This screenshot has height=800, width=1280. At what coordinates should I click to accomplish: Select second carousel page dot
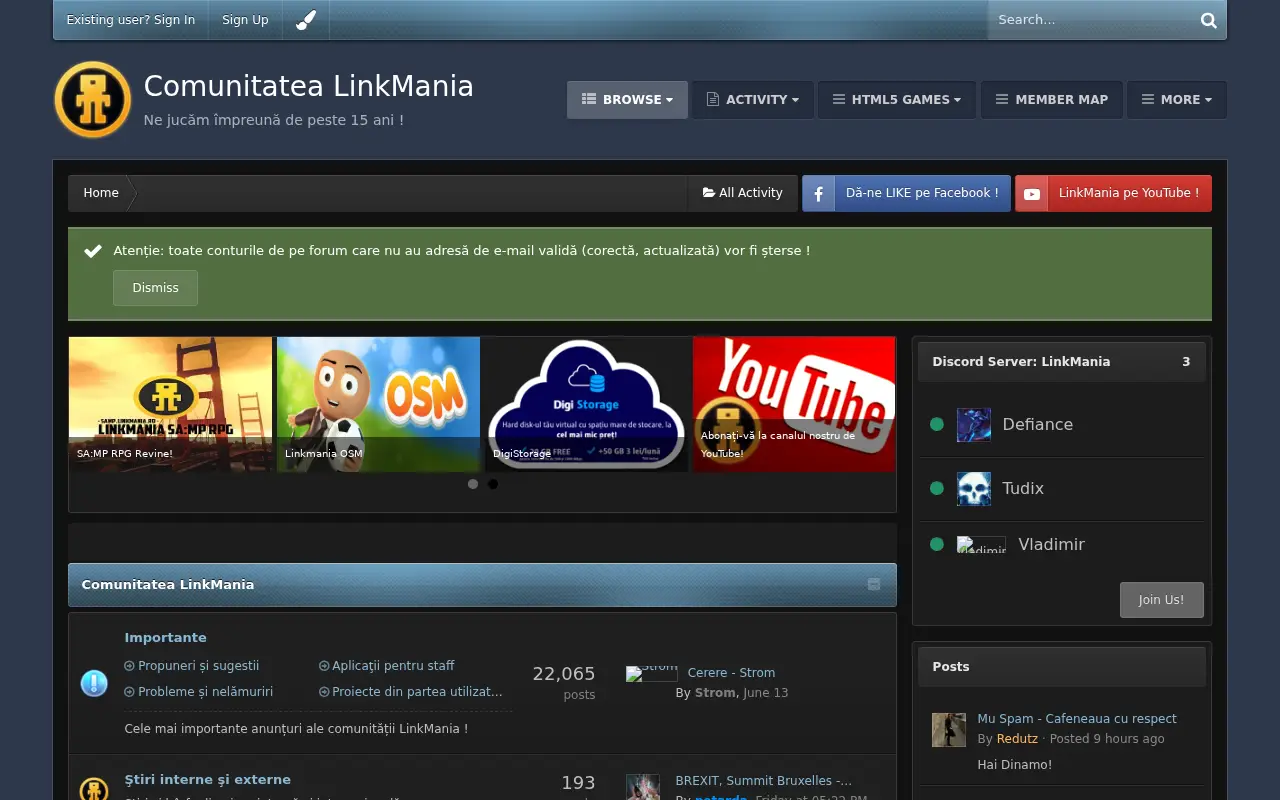[x=493, y=484]
